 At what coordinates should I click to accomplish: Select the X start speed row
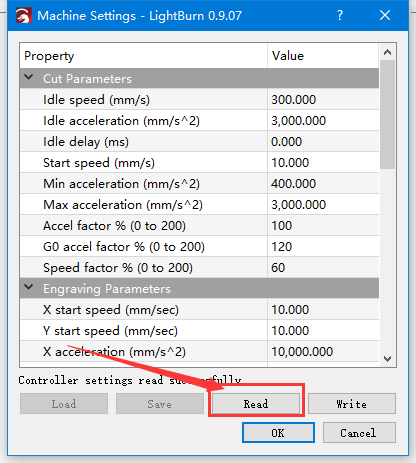point(199,309)
